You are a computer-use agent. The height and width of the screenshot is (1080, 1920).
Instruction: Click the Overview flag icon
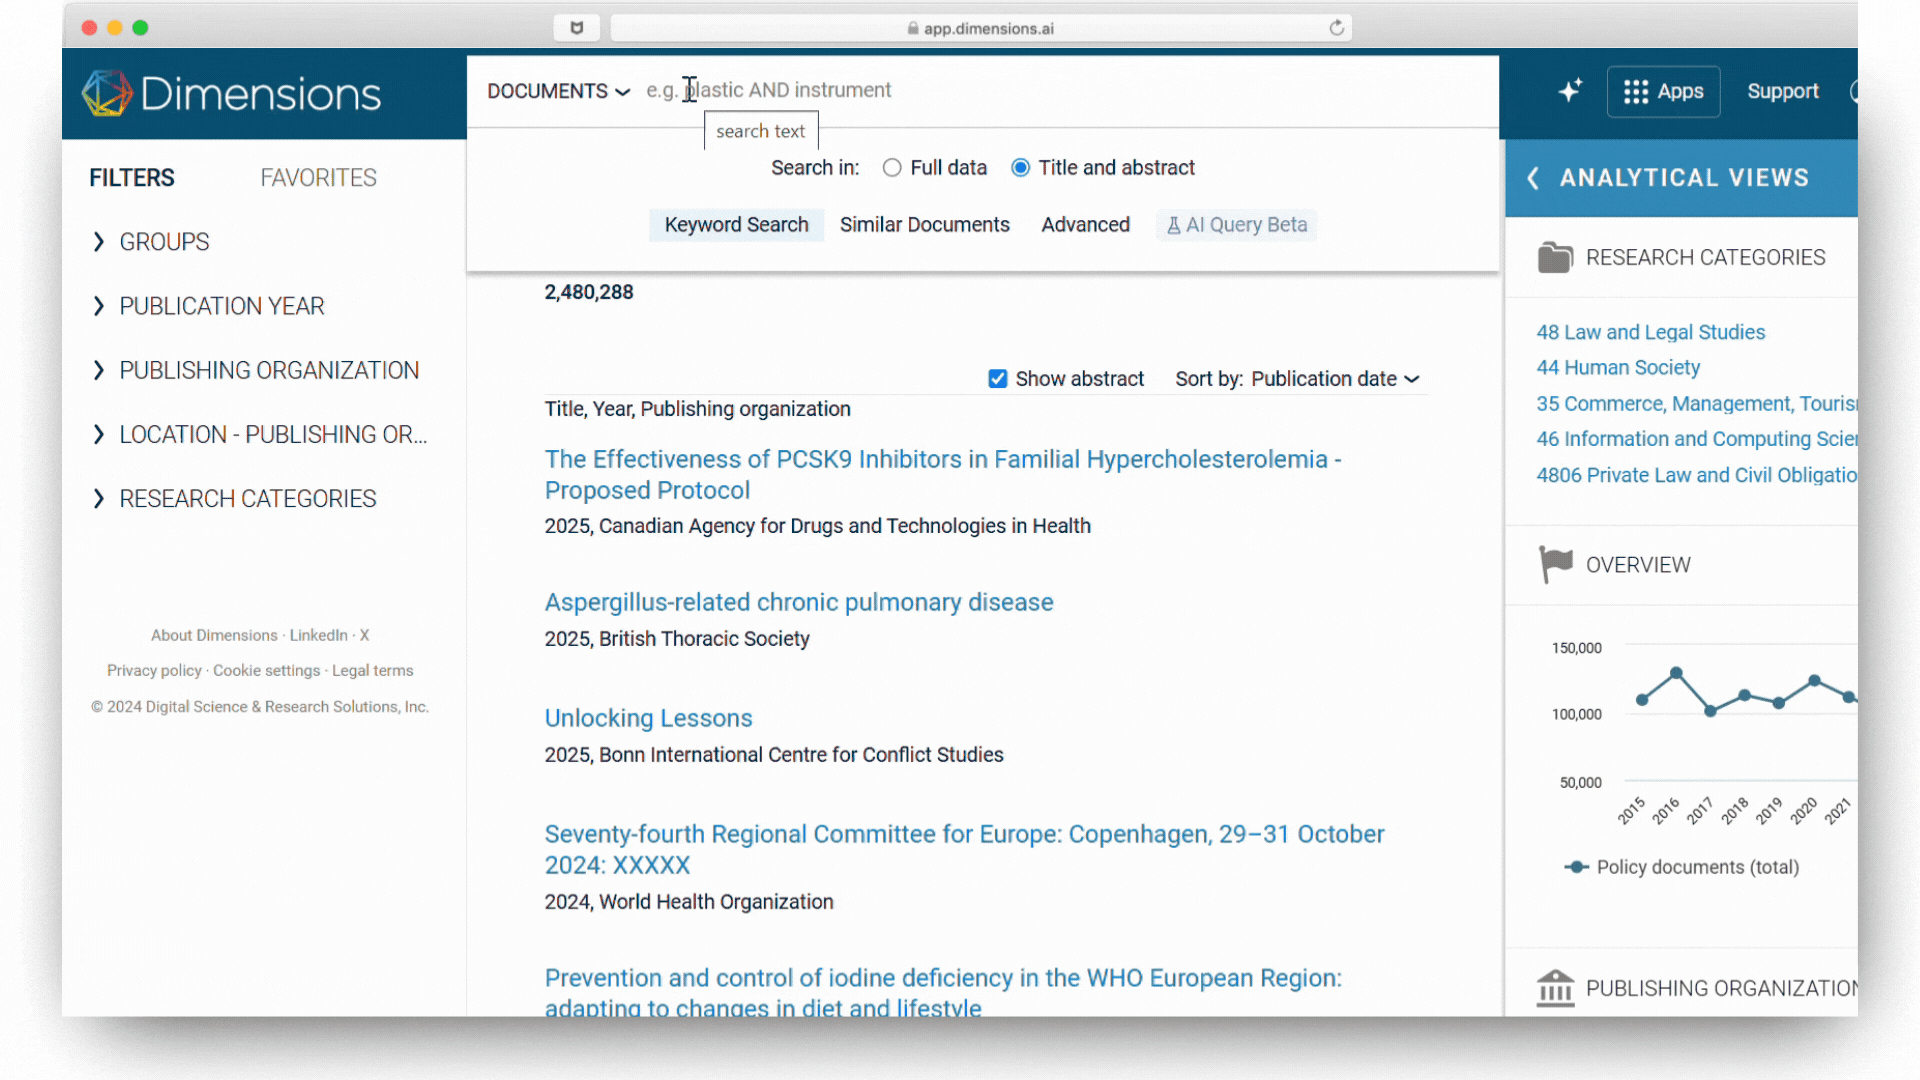1554,565
